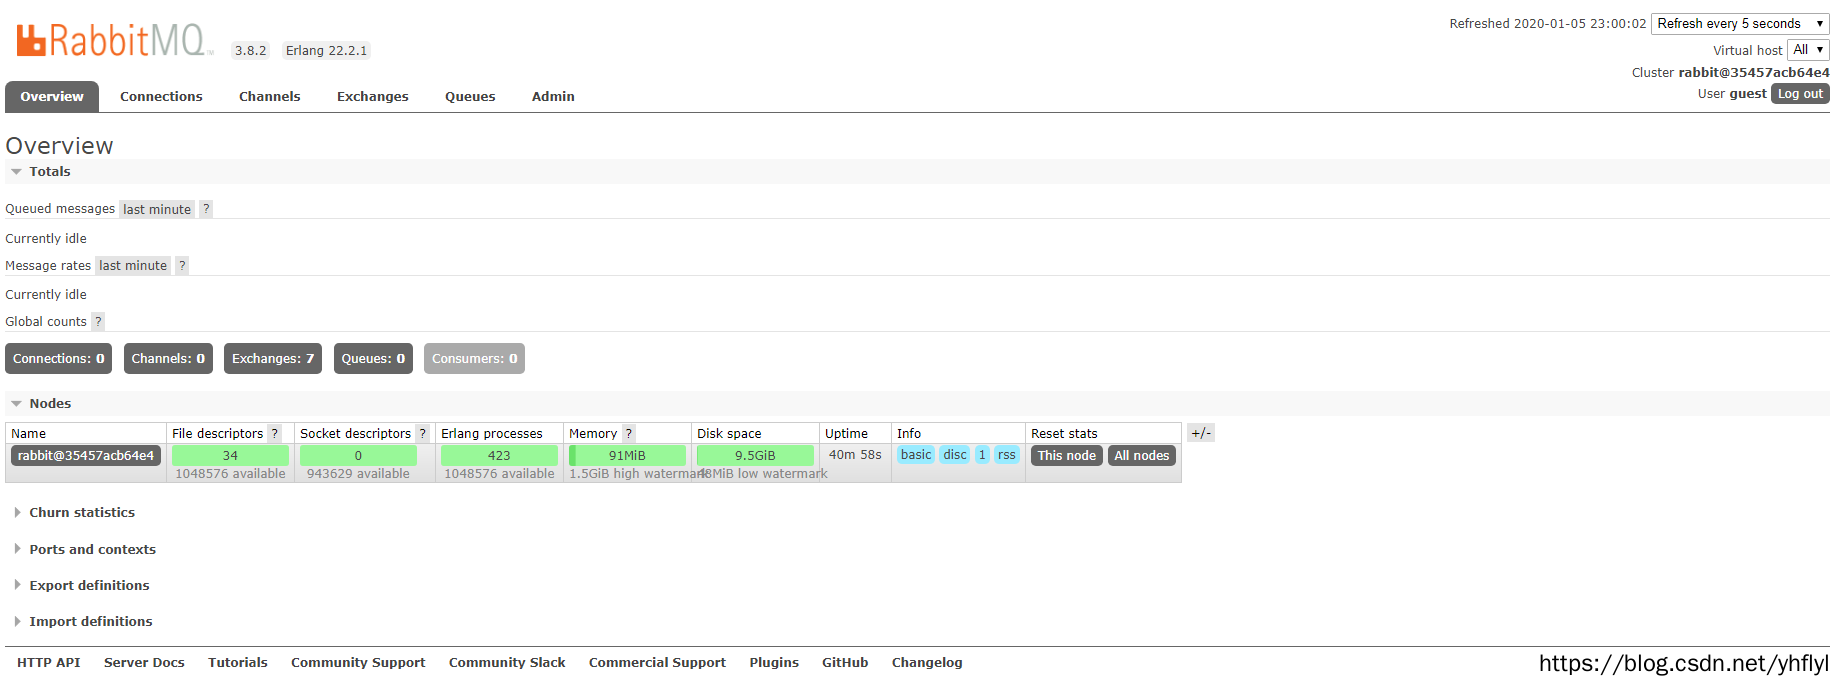Open the HTTP API link
The image size is (1838, 686).
49,662
